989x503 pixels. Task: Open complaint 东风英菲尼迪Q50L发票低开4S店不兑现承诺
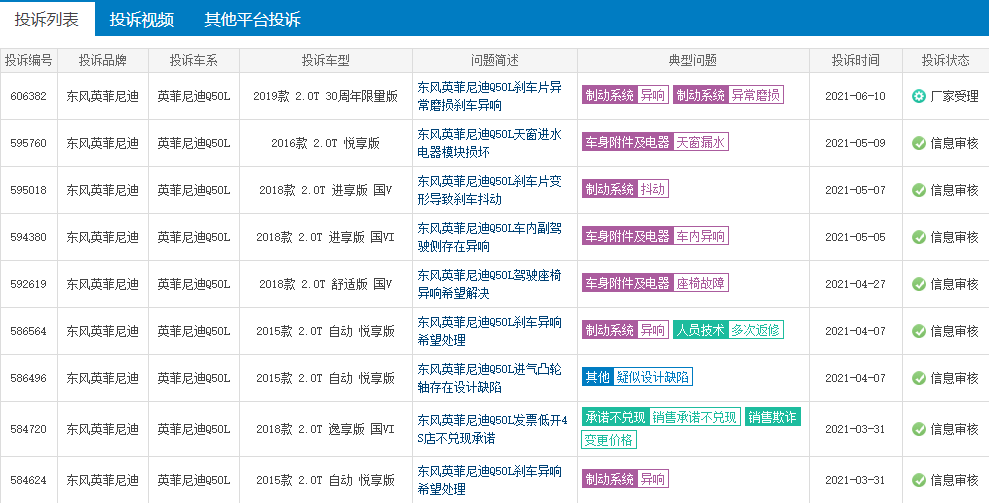click(x=493, y=429)
